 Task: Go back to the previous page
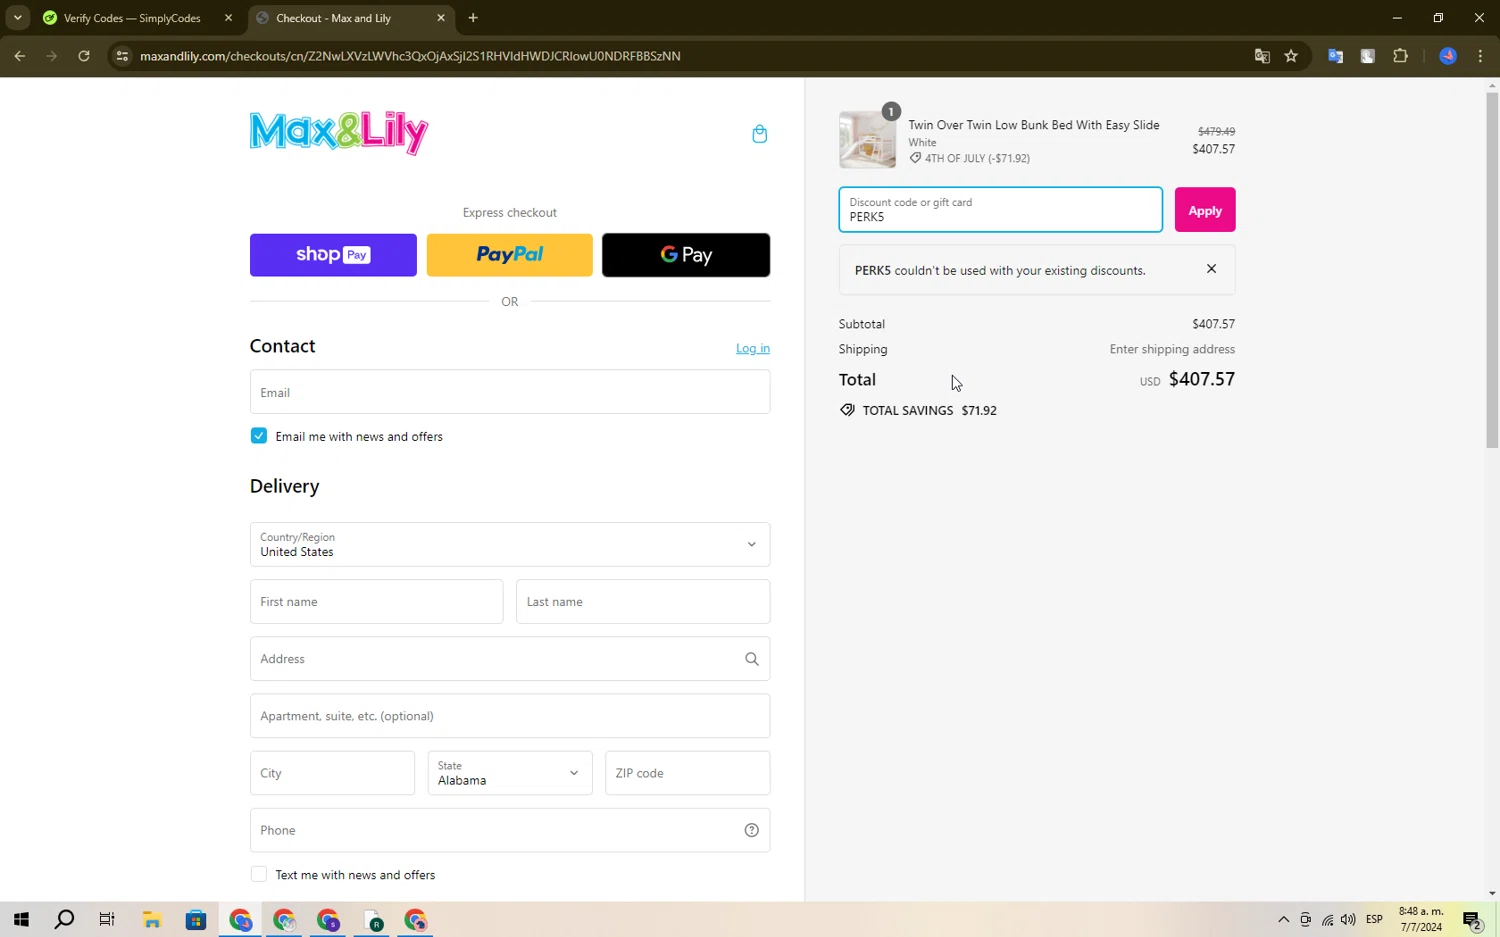[x=20, y=56]
